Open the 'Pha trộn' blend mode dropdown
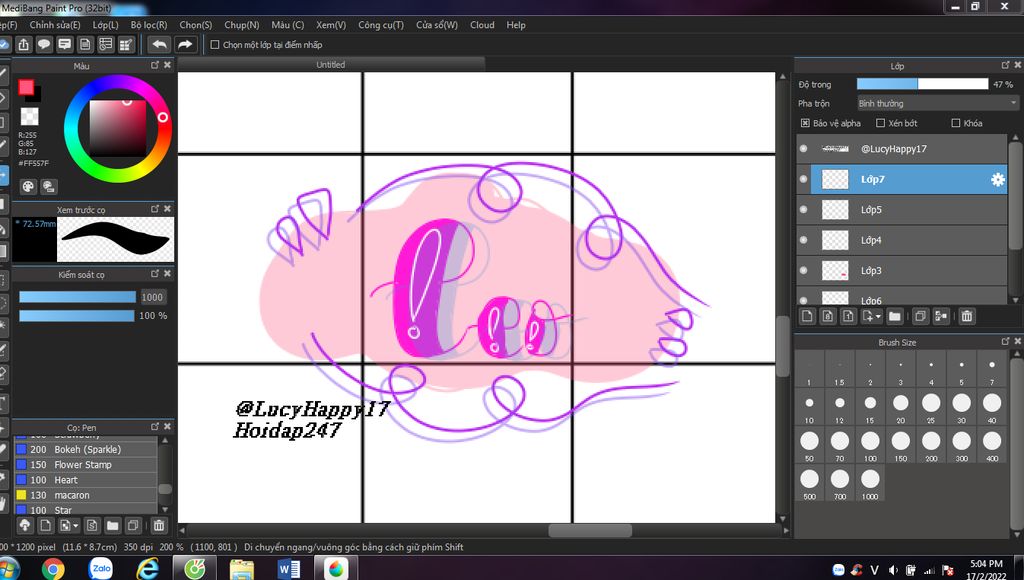 point(938,103)
